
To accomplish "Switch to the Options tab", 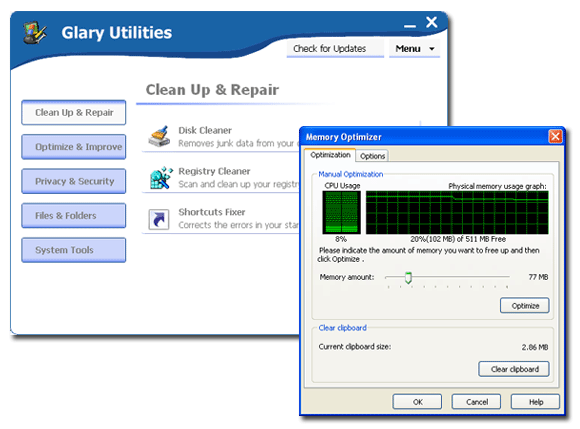I will pyautogui.click(x=372, y=156).
